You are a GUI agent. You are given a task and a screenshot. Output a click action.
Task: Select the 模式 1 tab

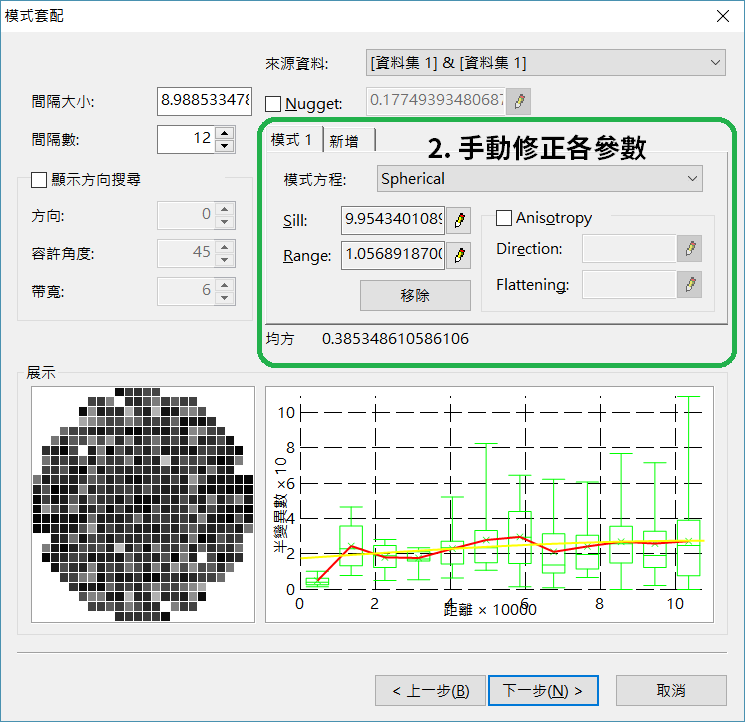[x=294, y=140]
